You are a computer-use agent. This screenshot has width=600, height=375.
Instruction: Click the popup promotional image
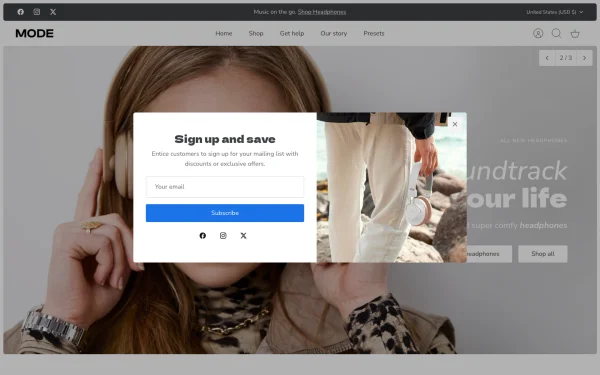pos(391,187)
